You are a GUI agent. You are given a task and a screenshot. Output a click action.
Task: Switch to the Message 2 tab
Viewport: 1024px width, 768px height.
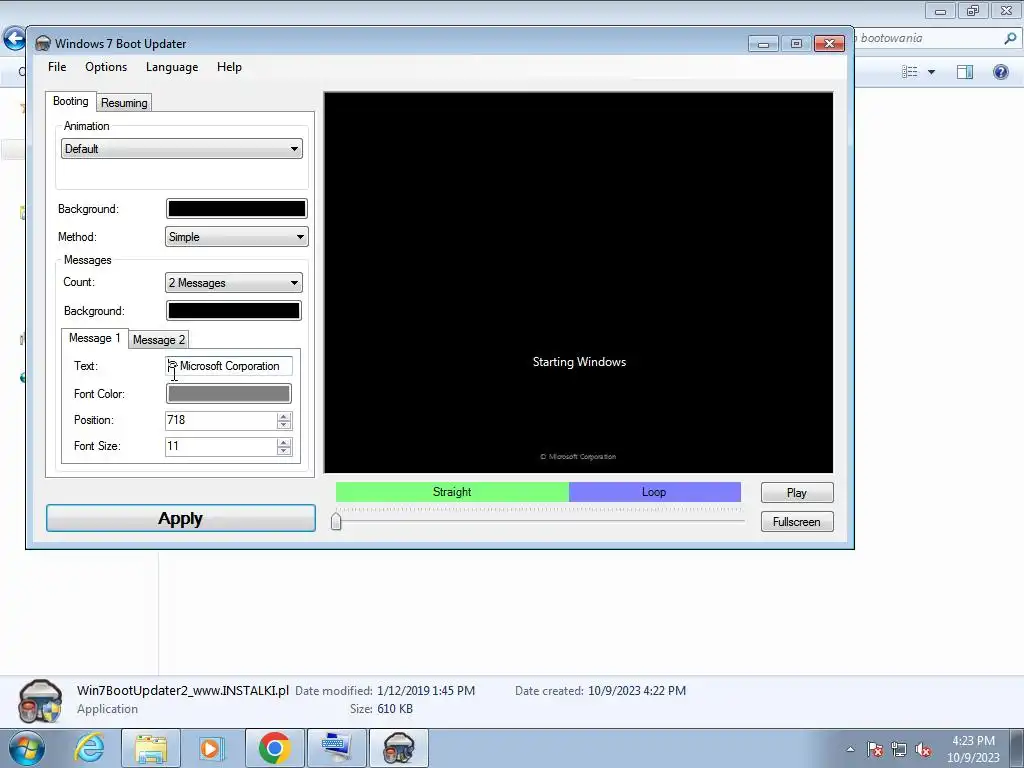[x=159, y=340]
